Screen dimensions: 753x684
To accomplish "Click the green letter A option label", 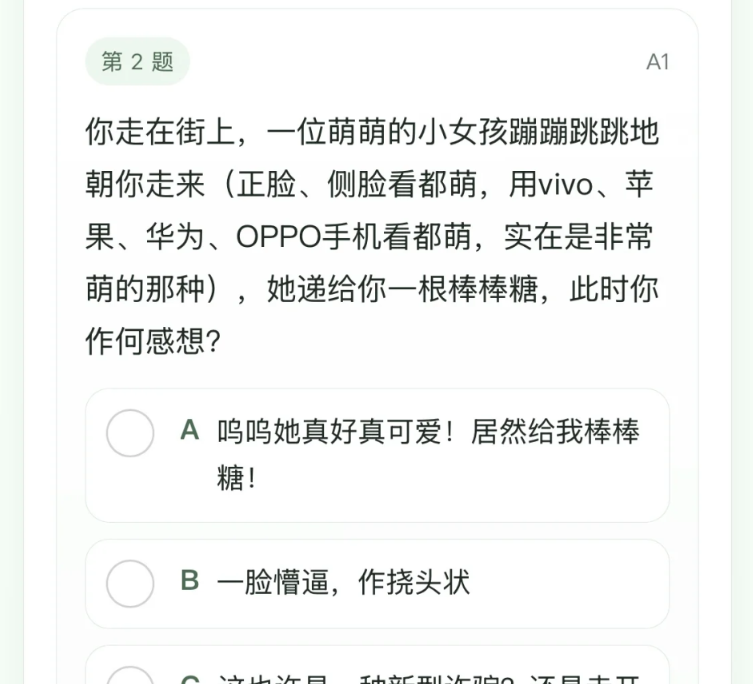I will tap(190, 431).
